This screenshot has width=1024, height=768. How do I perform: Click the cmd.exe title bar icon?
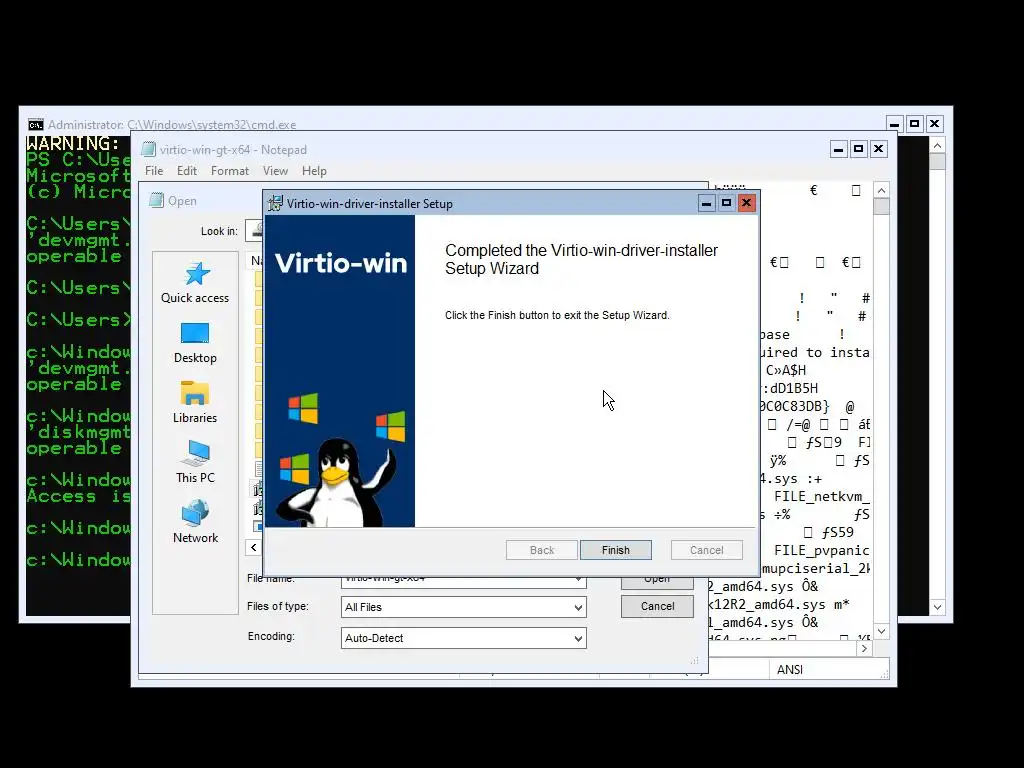pos(36,124)
